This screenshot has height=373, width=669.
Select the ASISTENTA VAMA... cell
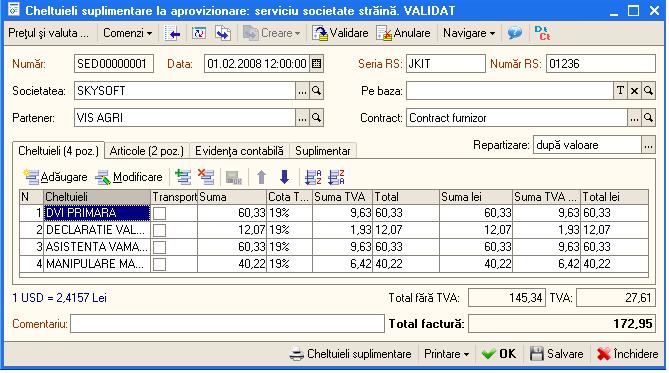(97, 247)
